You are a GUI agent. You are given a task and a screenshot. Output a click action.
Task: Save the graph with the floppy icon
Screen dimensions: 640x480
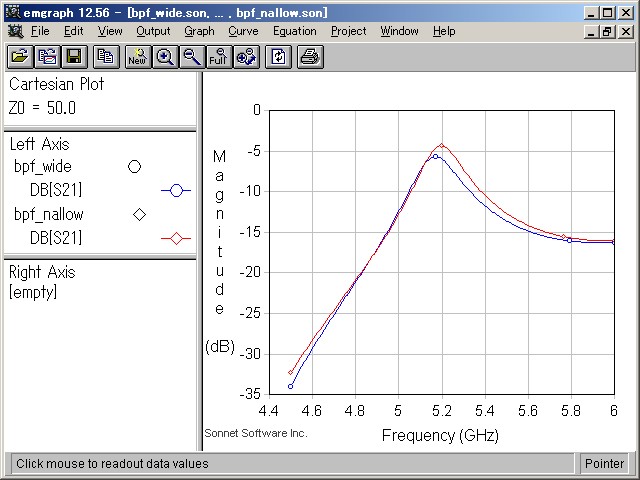[74, 57]
